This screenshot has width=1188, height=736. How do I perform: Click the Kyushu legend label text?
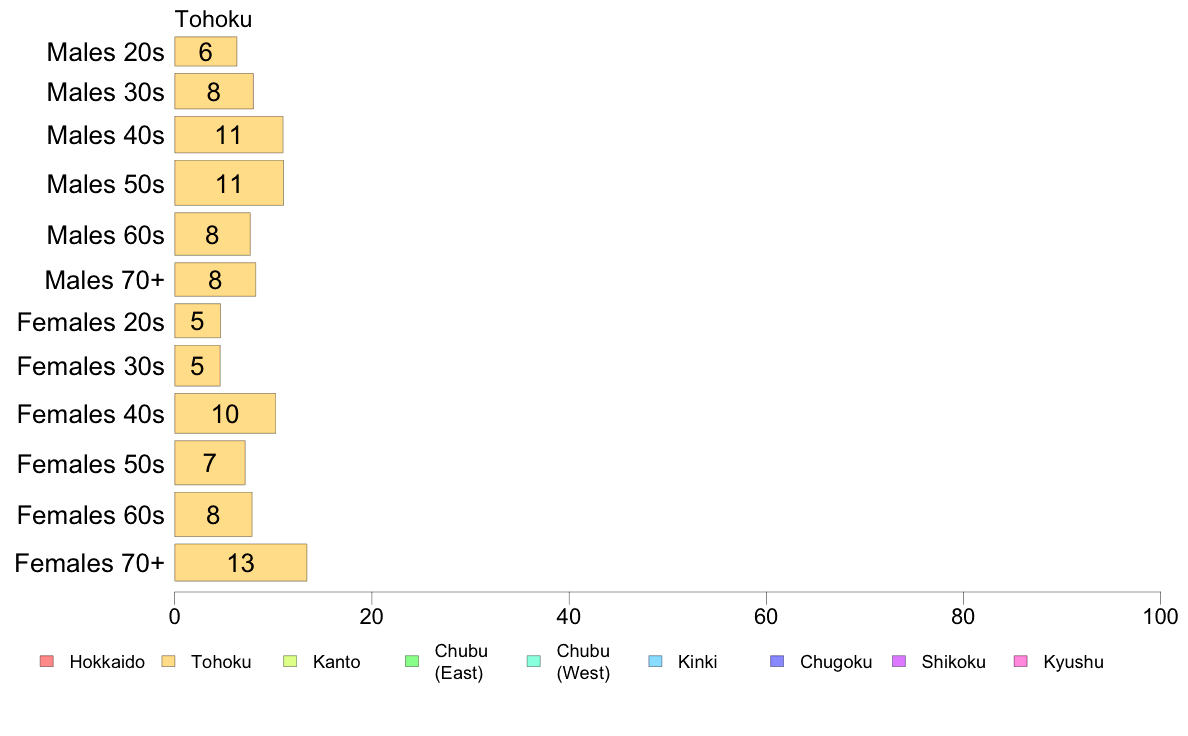1073,662
